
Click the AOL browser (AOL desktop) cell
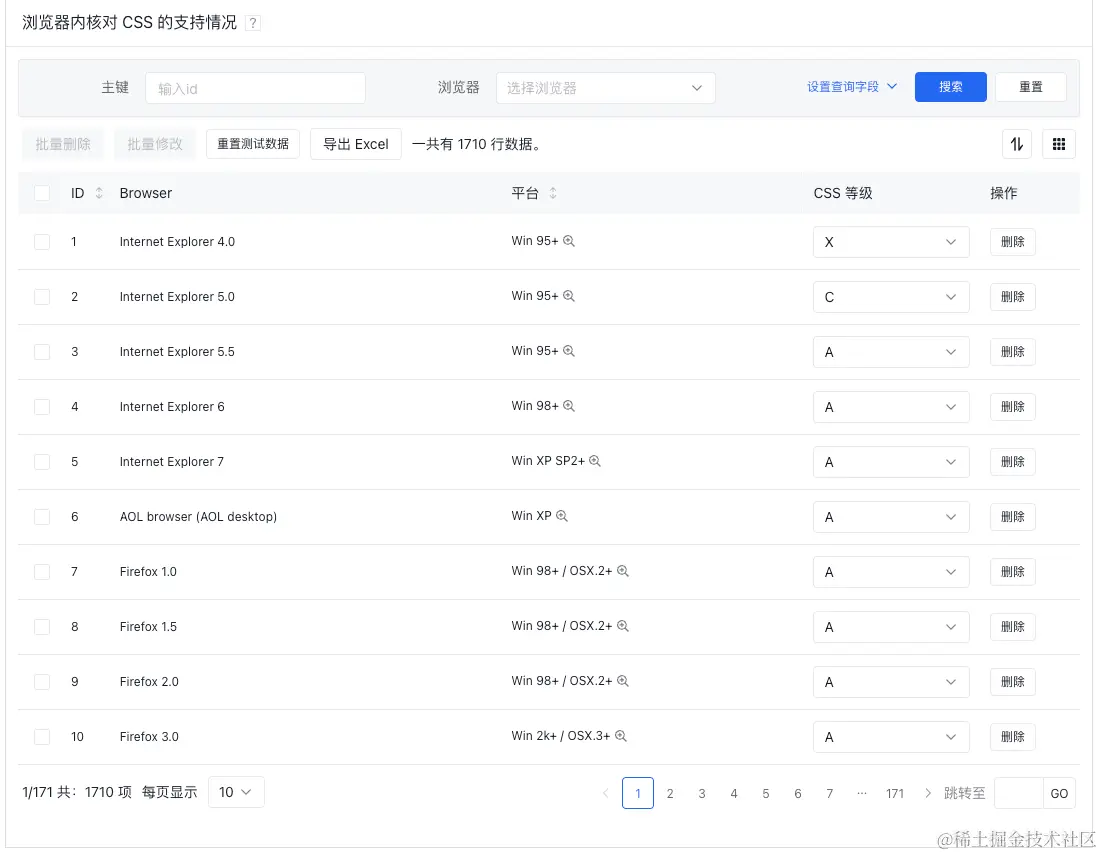[x=198, y=516]
